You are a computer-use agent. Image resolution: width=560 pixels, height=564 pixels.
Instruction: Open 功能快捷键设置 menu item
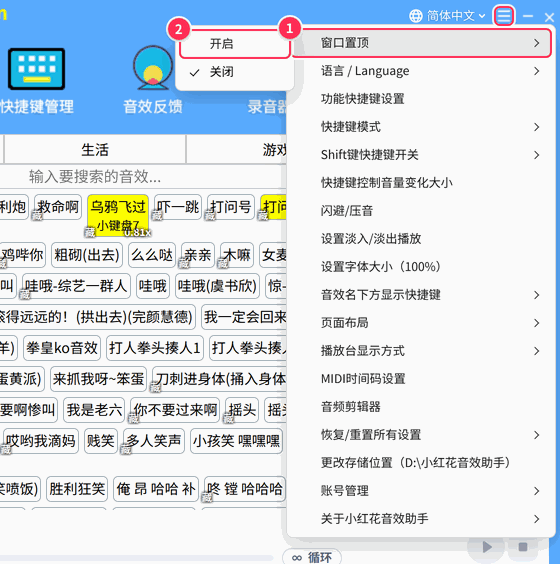422,99
